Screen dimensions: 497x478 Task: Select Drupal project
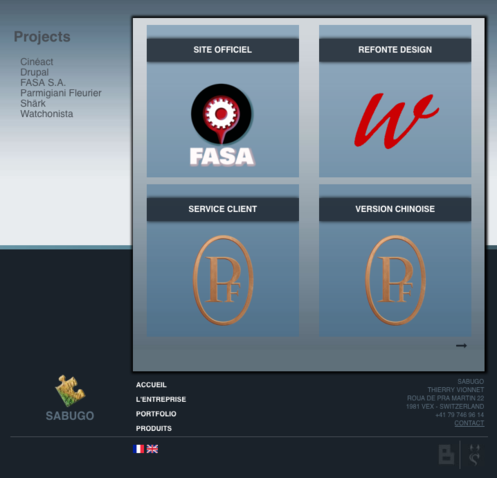(34, 72)
